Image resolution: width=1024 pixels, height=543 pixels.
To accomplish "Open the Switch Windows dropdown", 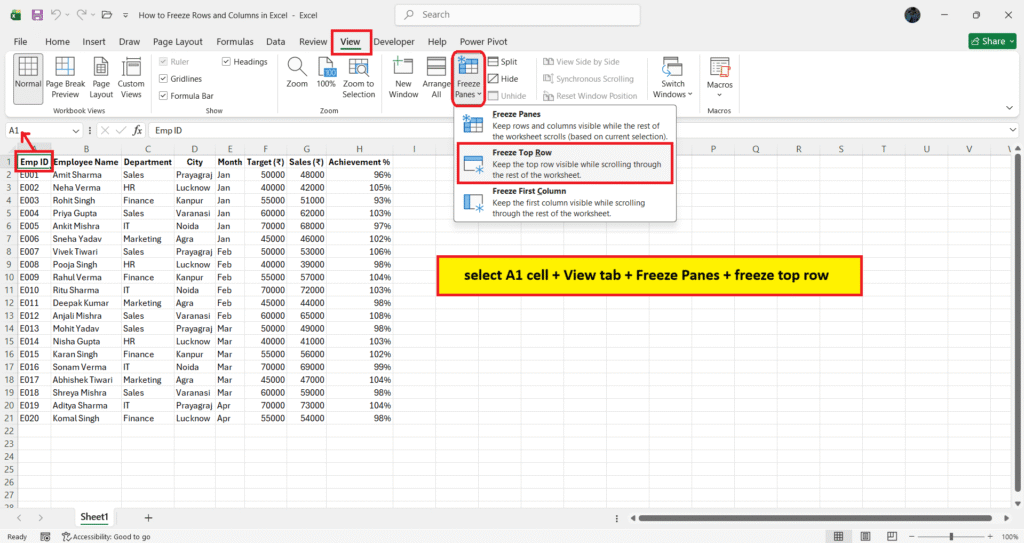I will pos(673,78).
